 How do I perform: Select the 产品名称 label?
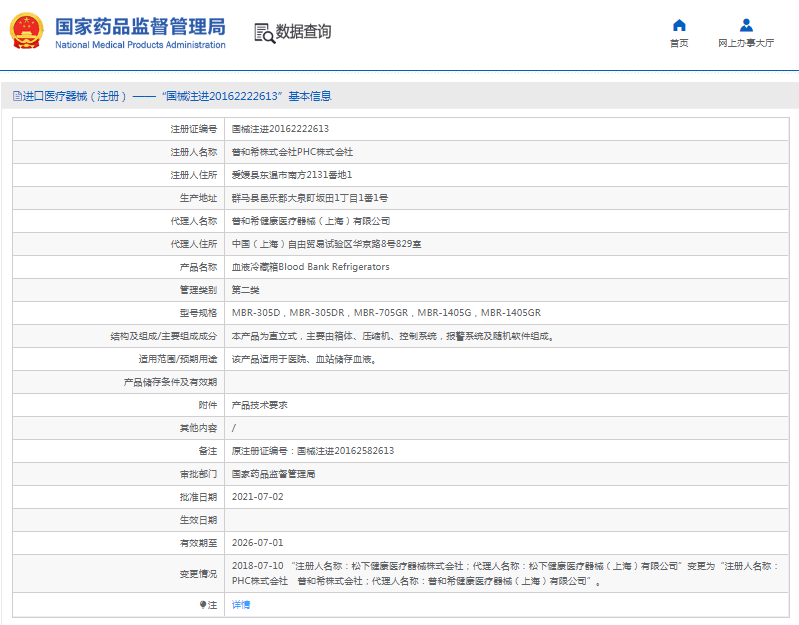coord(198,267)
